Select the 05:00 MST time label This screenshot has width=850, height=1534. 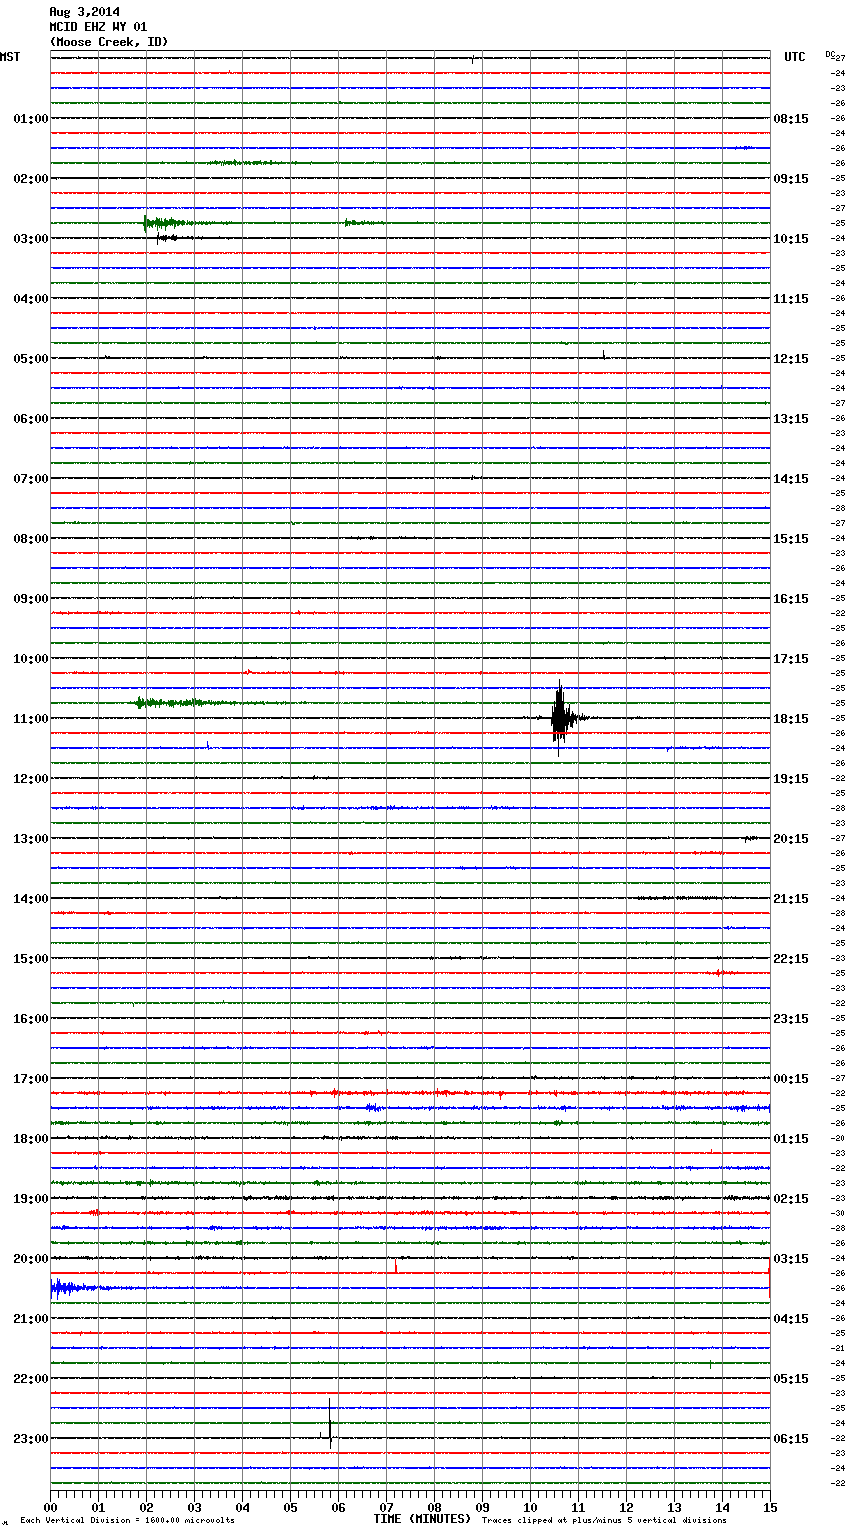31,359
